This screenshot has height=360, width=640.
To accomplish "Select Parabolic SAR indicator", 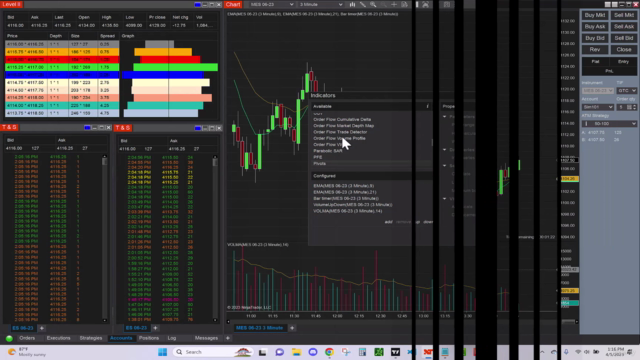I will pos(328,151).
